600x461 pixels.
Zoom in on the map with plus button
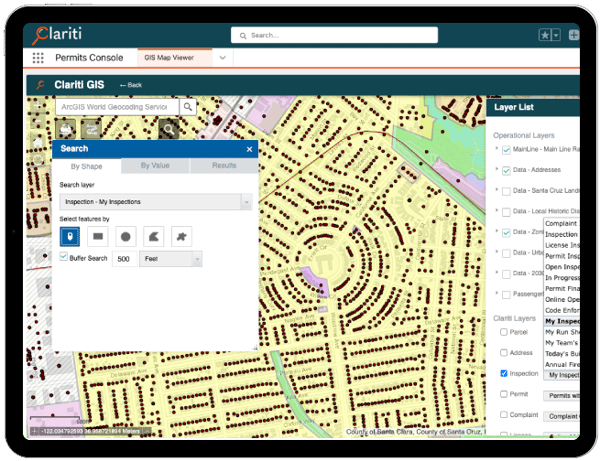(38, 106)
